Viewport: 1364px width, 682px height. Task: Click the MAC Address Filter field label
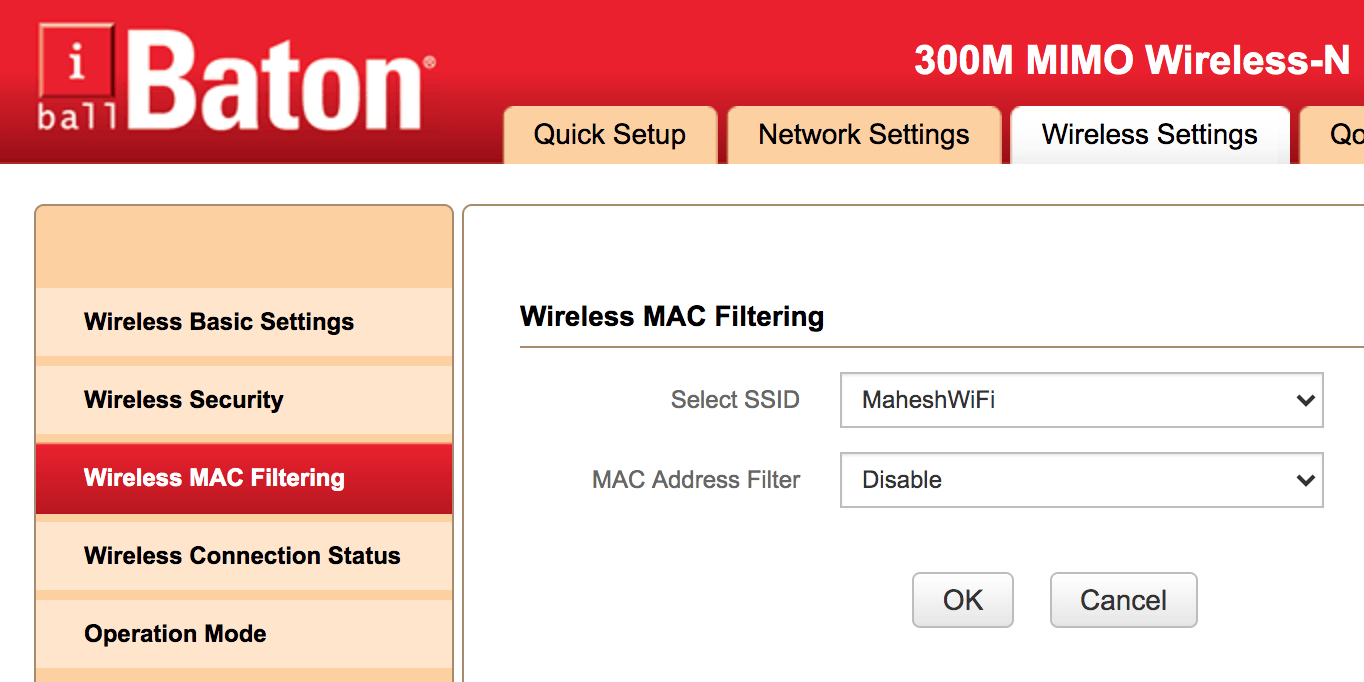tap(696, 480)
